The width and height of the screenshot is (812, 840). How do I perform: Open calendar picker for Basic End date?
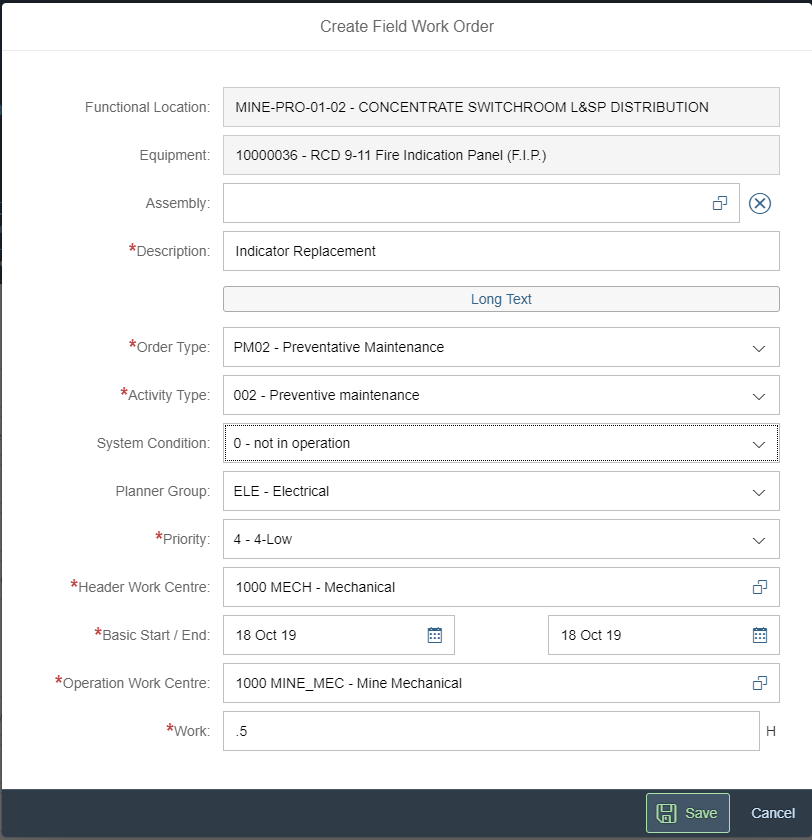[760, 635]
